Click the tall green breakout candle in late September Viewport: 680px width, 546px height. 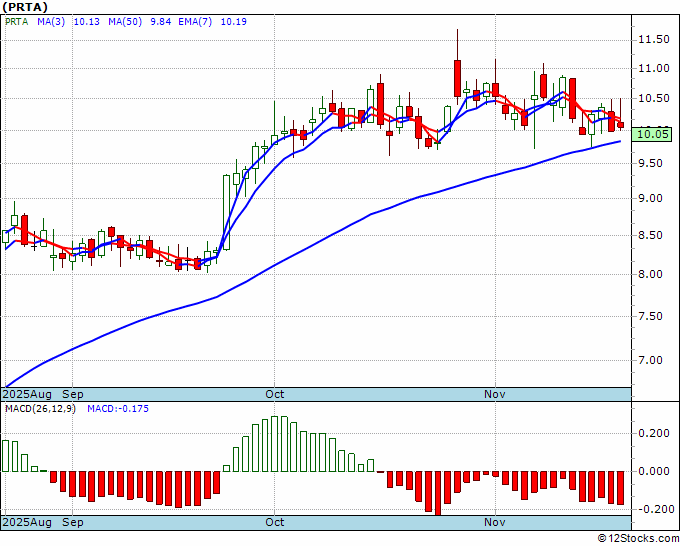click(x=226, y=212)
